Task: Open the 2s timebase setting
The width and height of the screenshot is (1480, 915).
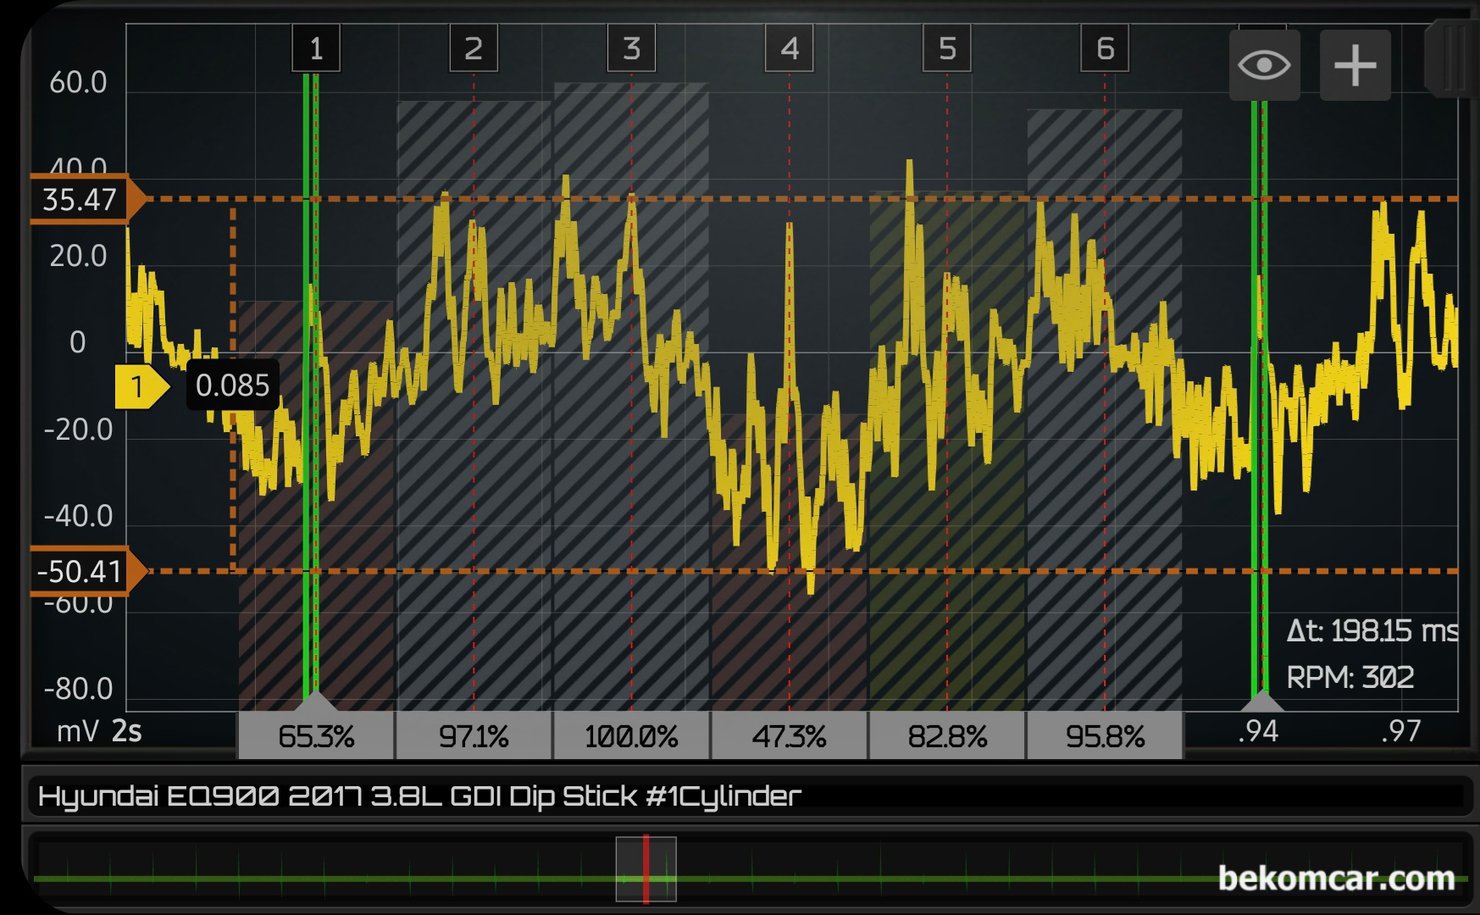Action: click(x=126, y=732)
